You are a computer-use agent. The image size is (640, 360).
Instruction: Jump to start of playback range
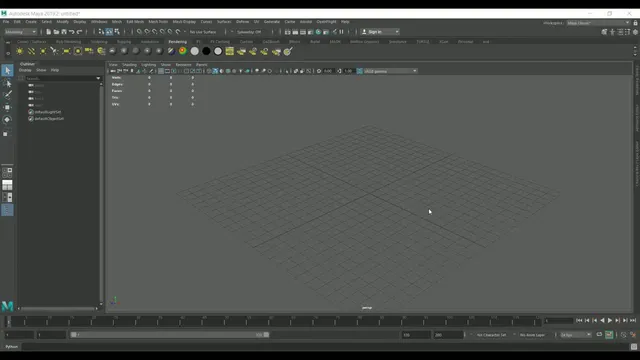[579, 321]
